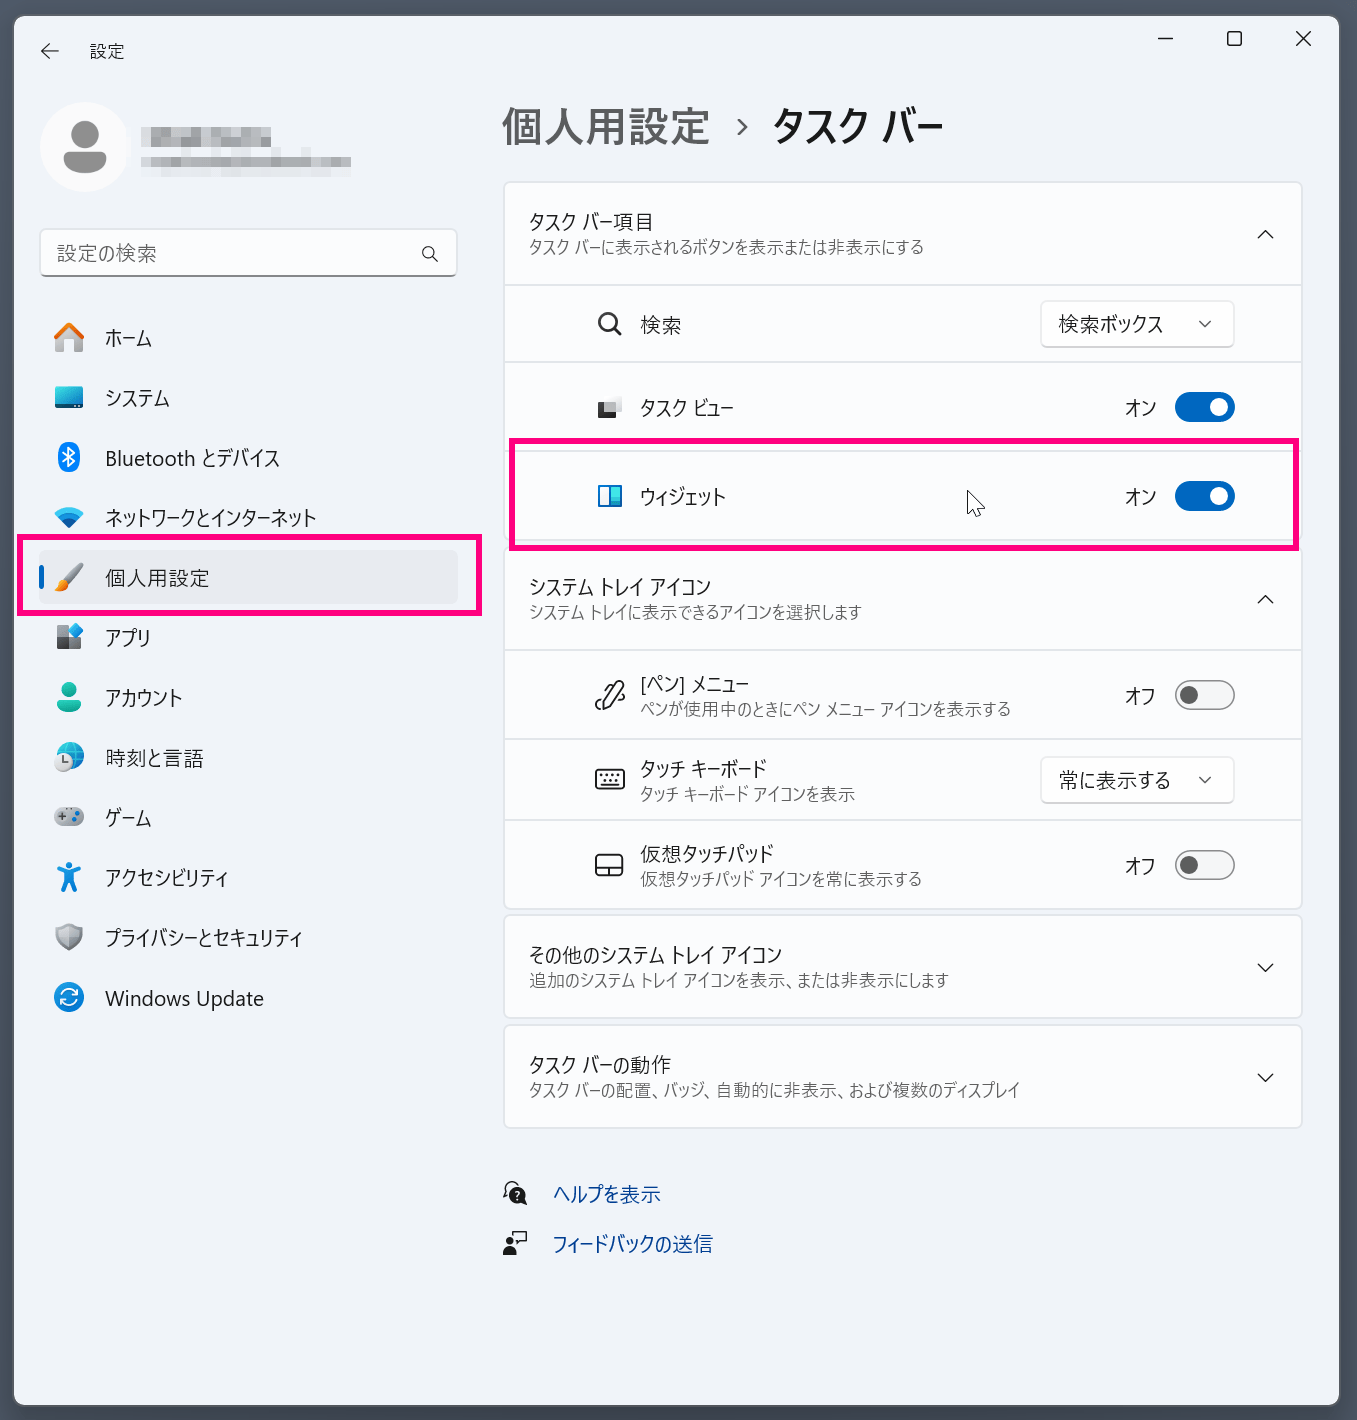Screen dimensions: 1357x1420
Task: Click the ヘルプを表示 link
Action: (607, 1194)
